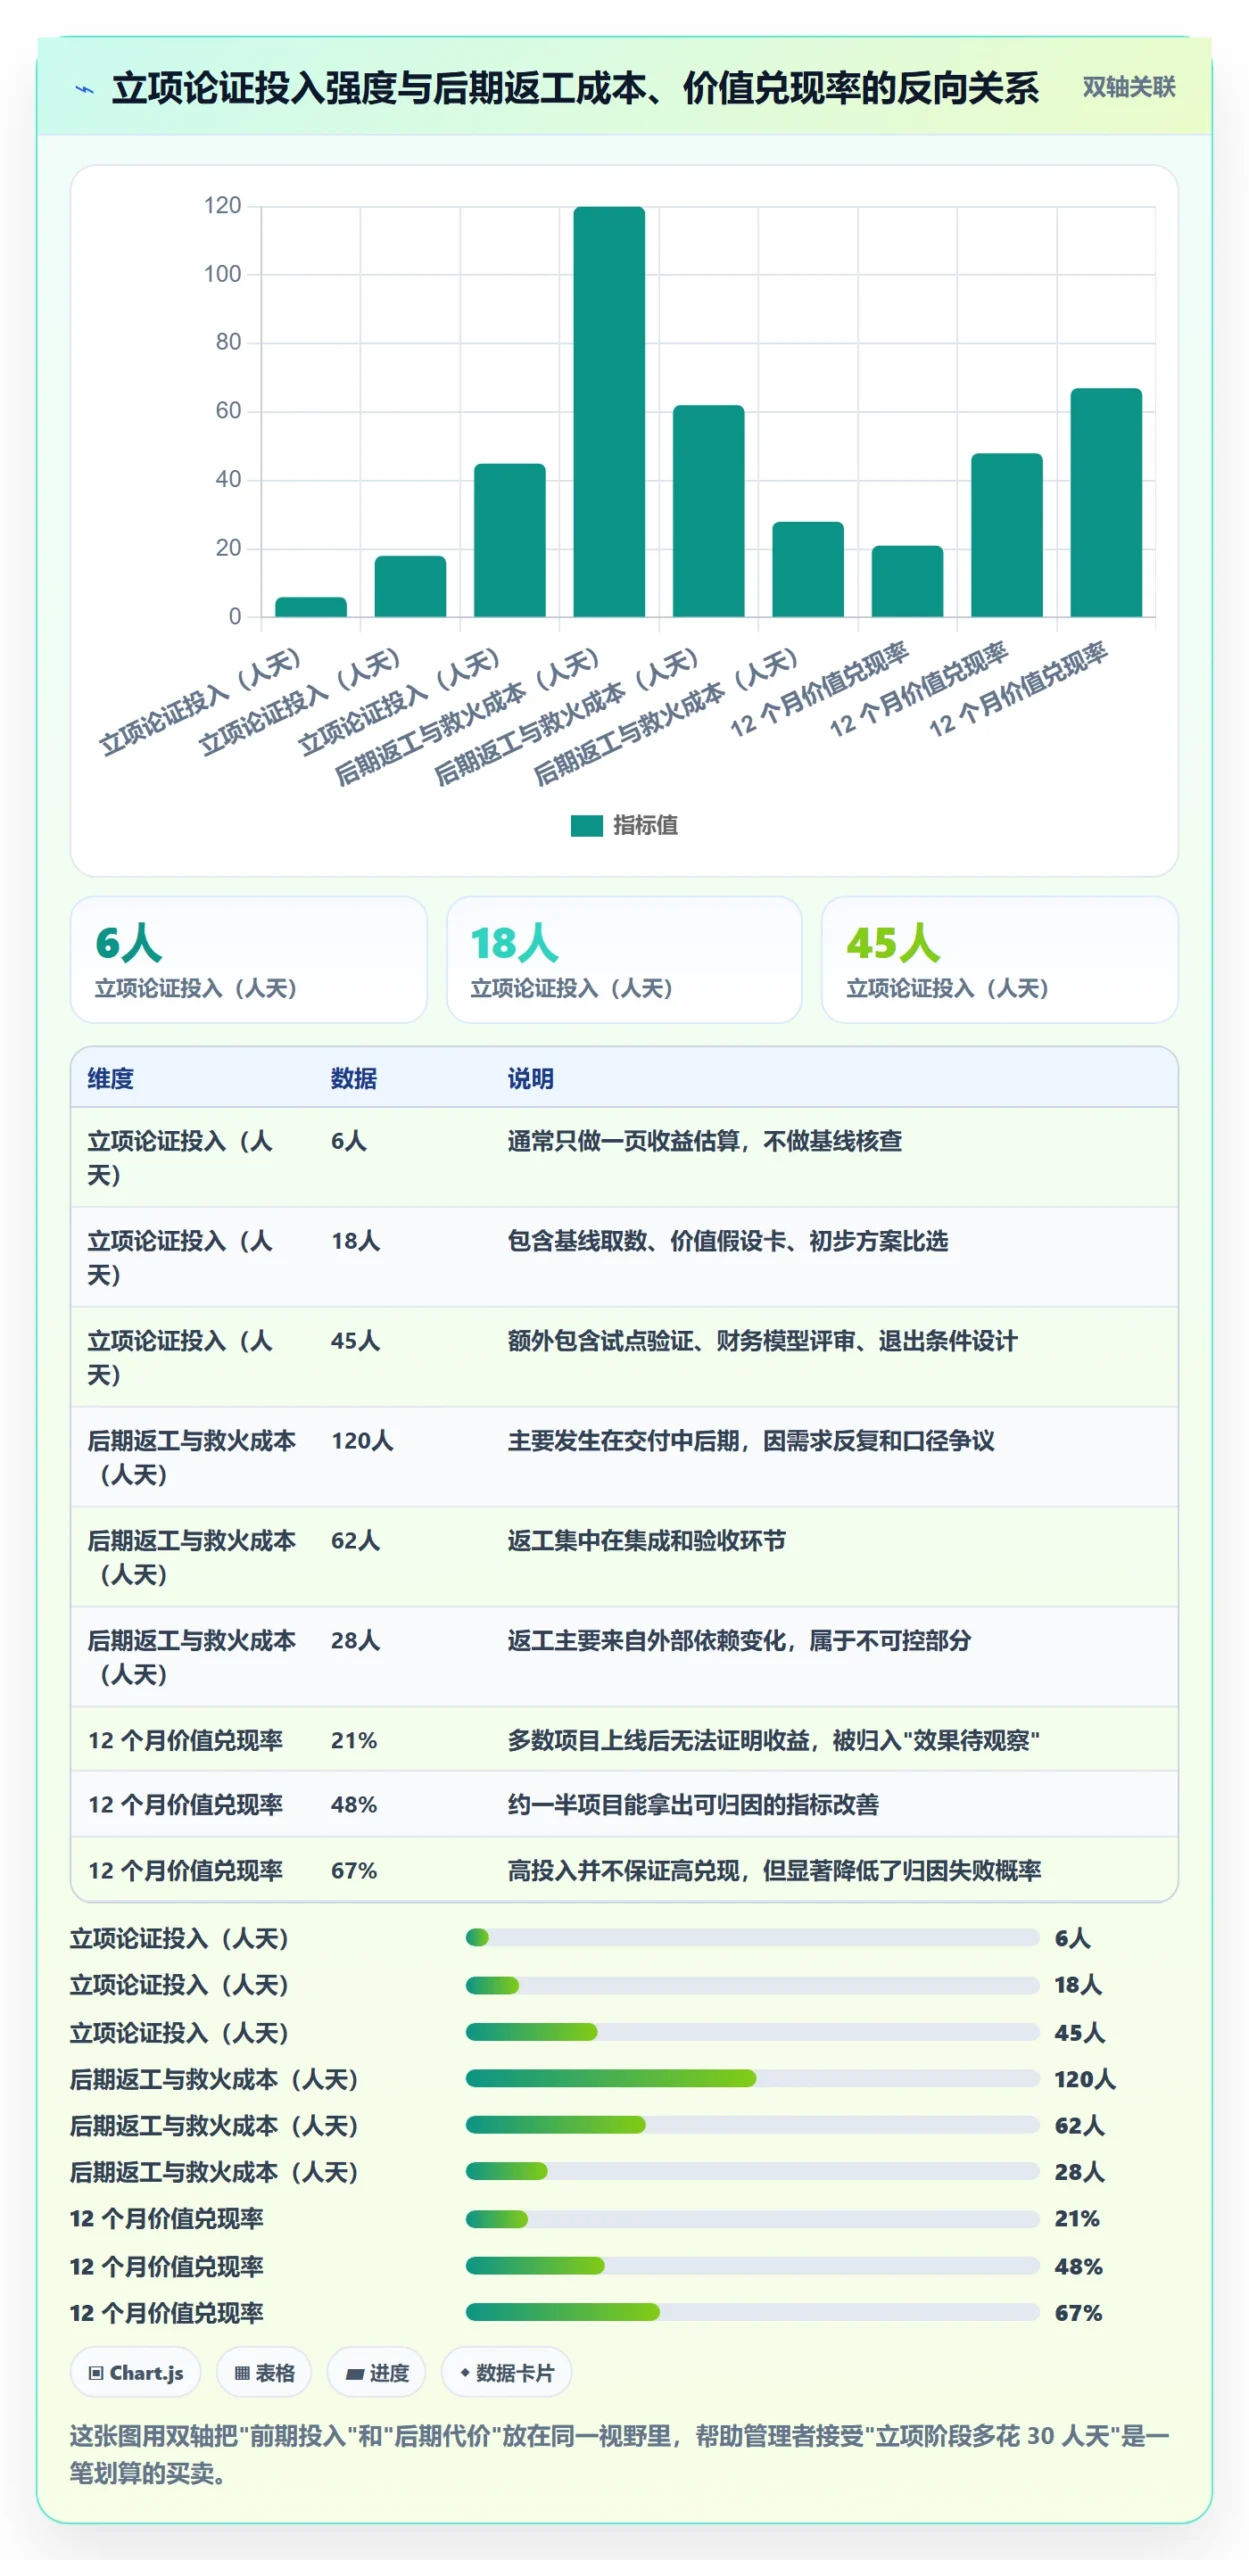Image resolution: width=1249 pixels, height=2560 pixels.
Task: Click the y-axis label 100
Action: coord(223,274)
